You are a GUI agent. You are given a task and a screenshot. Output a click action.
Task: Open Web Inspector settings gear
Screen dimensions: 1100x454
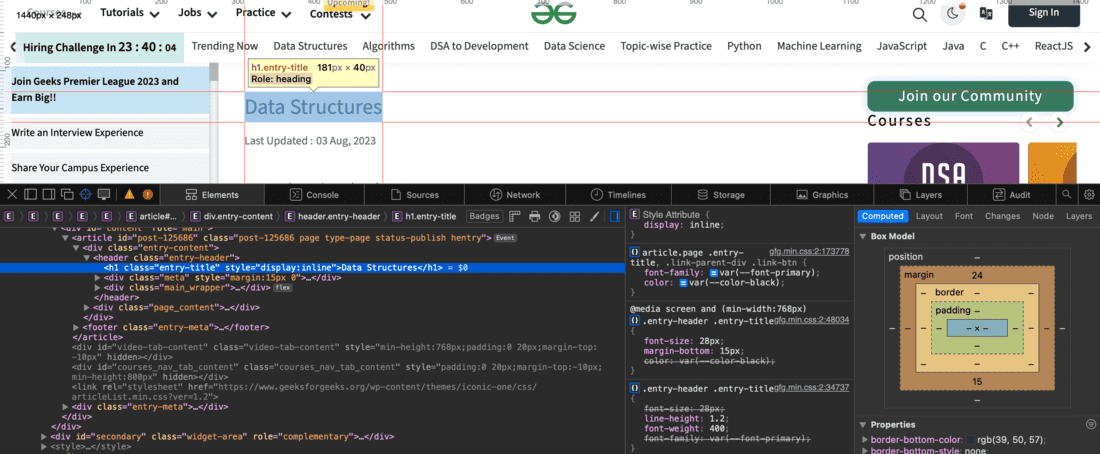1089,194
